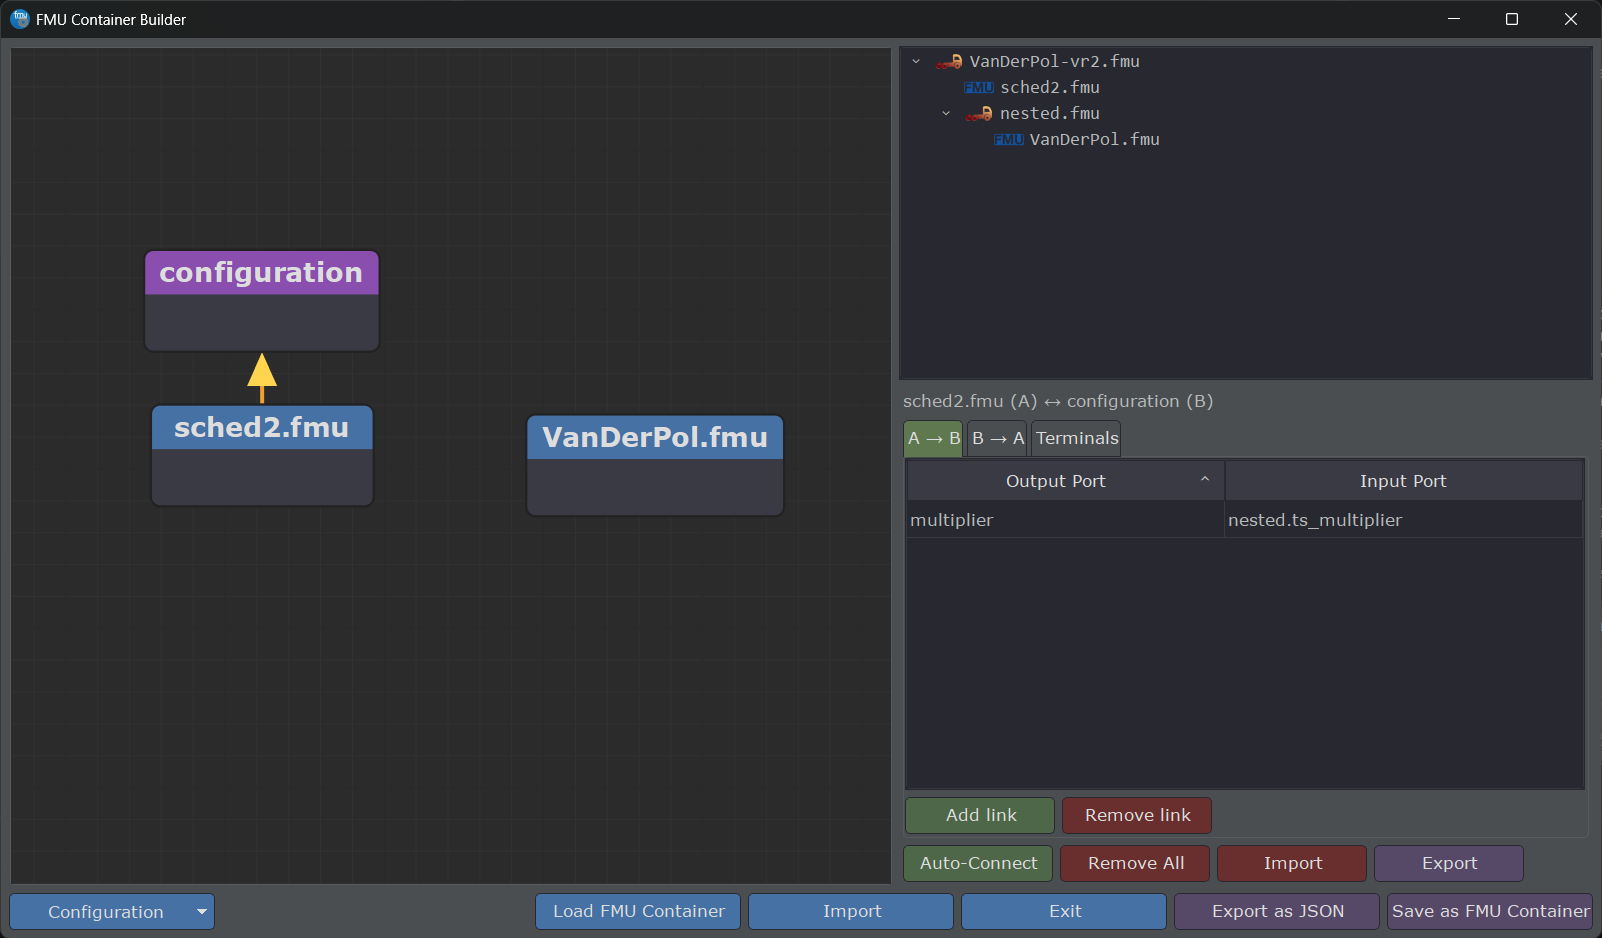Select the configuration node in canvas

tap(262, 301)
